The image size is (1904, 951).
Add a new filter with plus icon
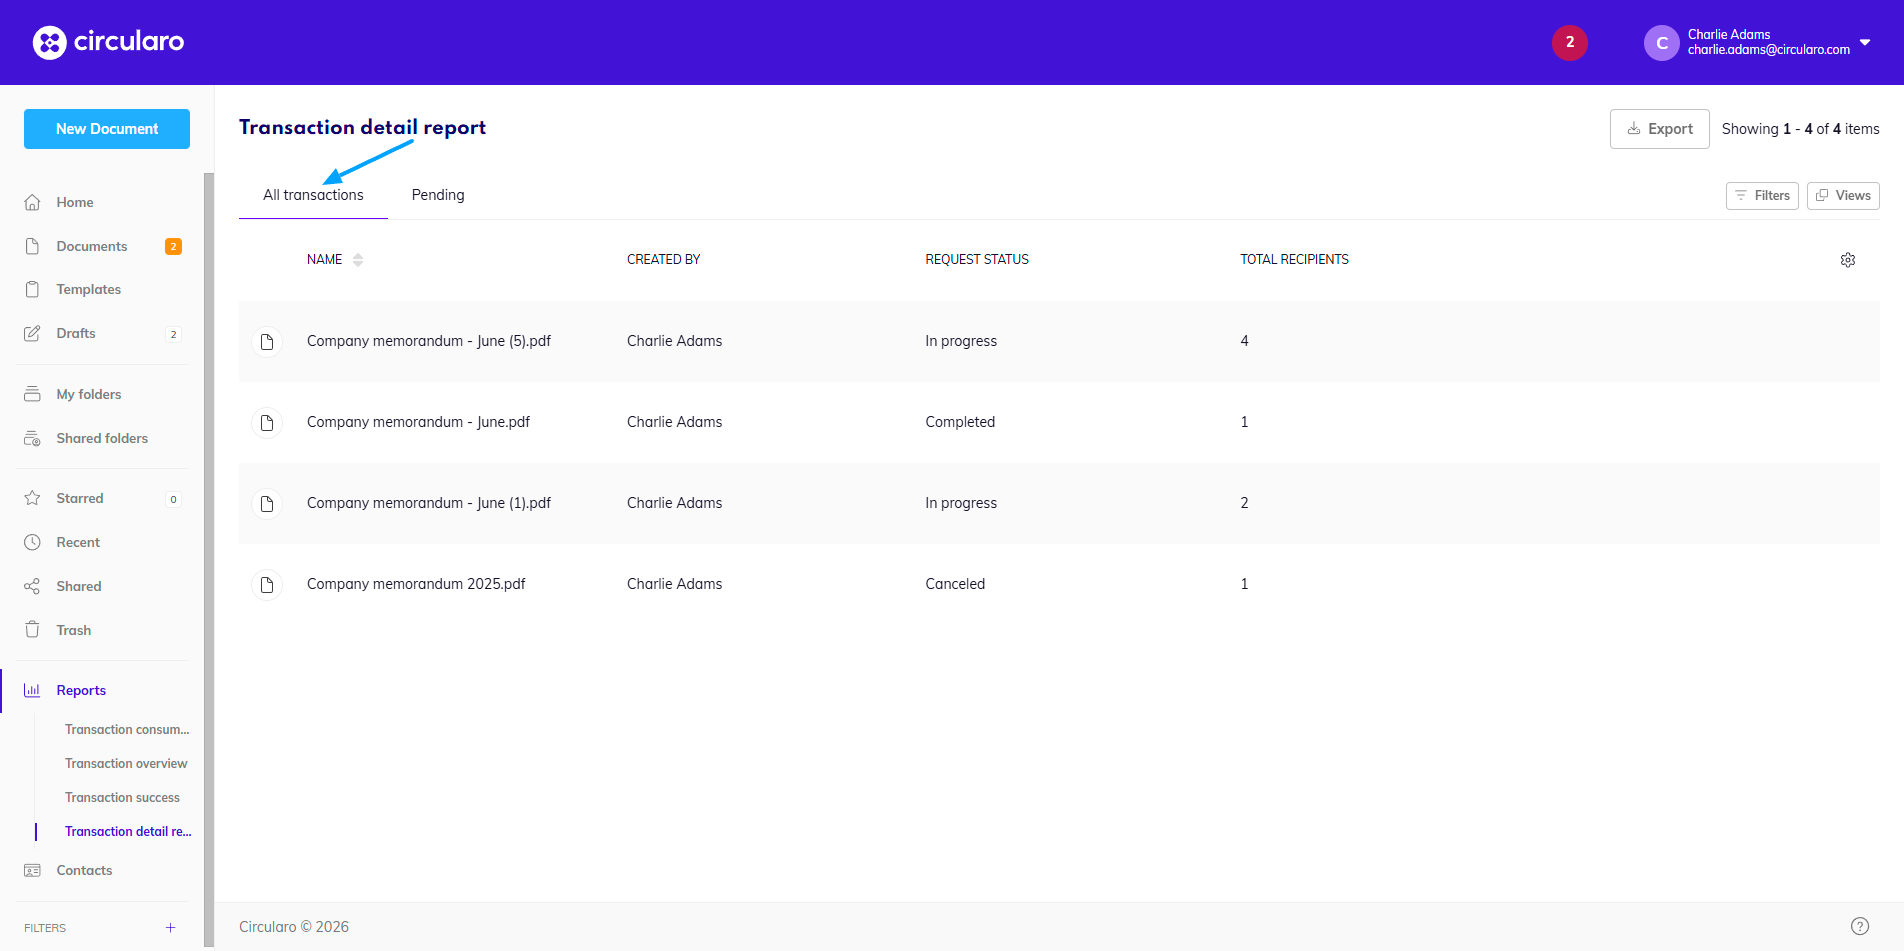[x=171, y=928]
